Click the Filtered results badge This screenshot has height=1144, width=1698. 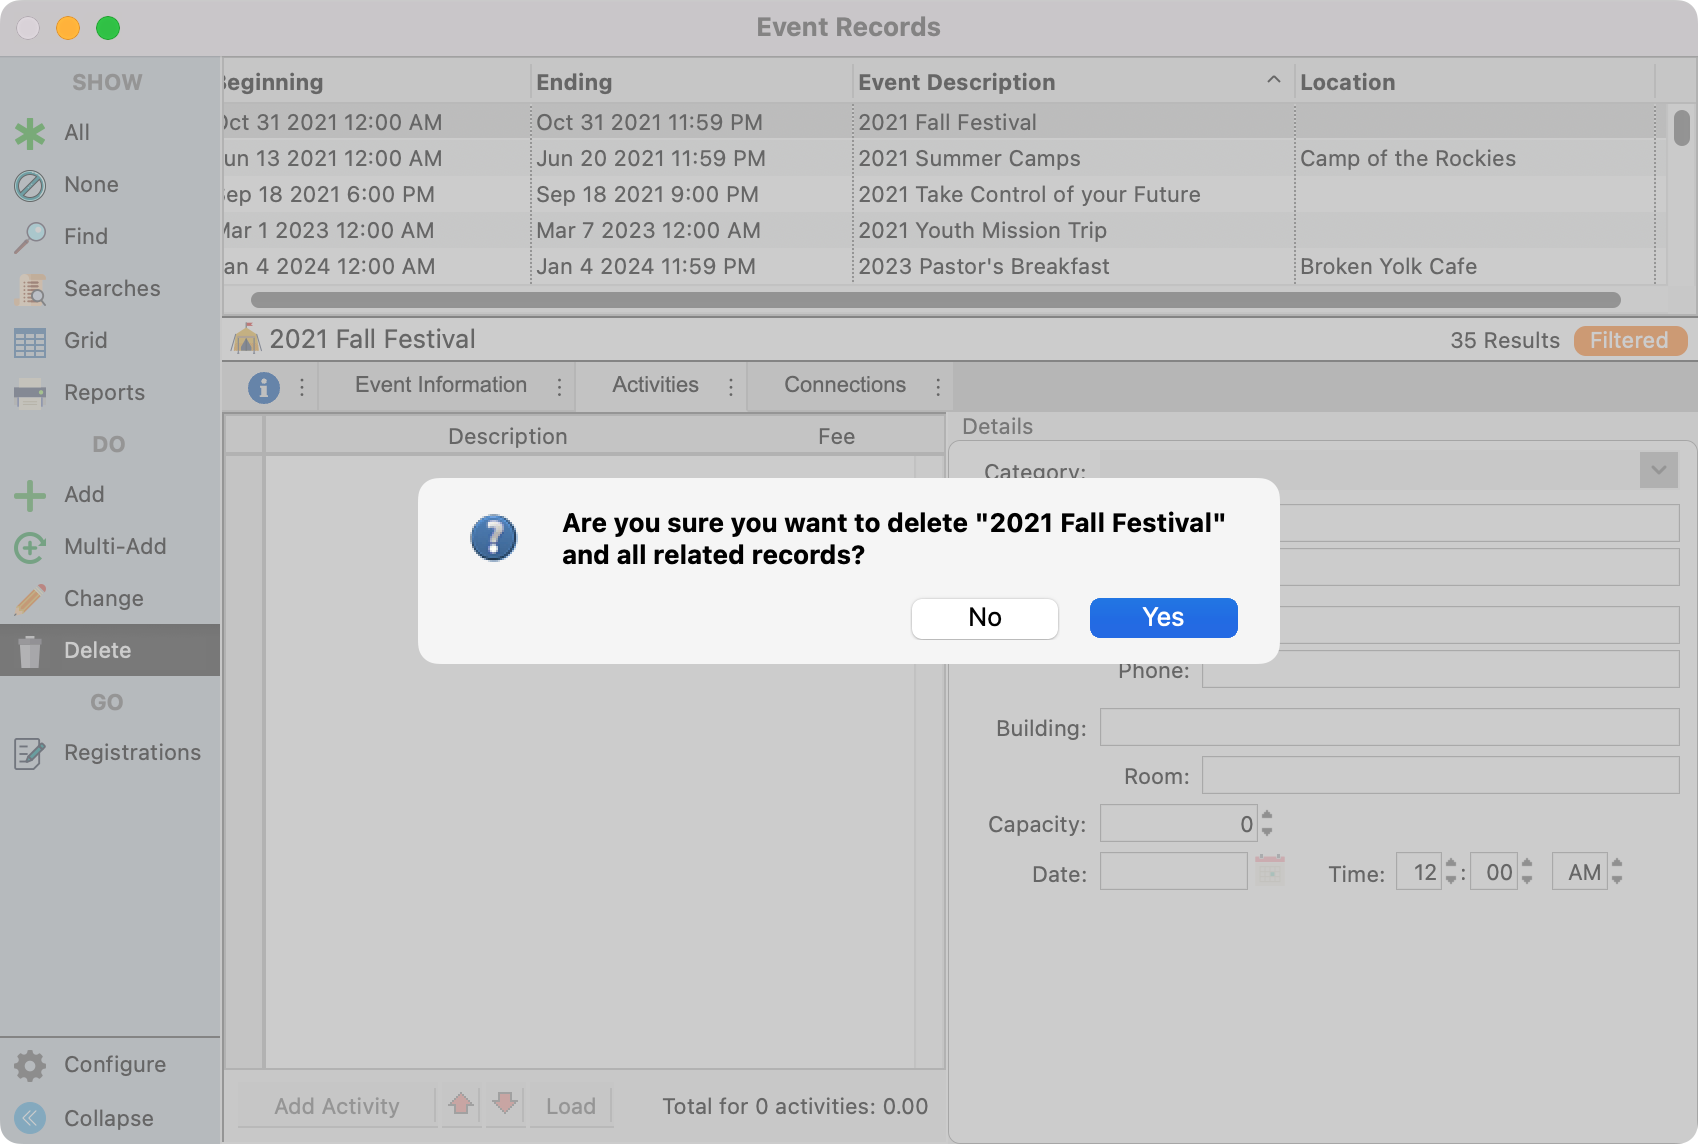1629,340
